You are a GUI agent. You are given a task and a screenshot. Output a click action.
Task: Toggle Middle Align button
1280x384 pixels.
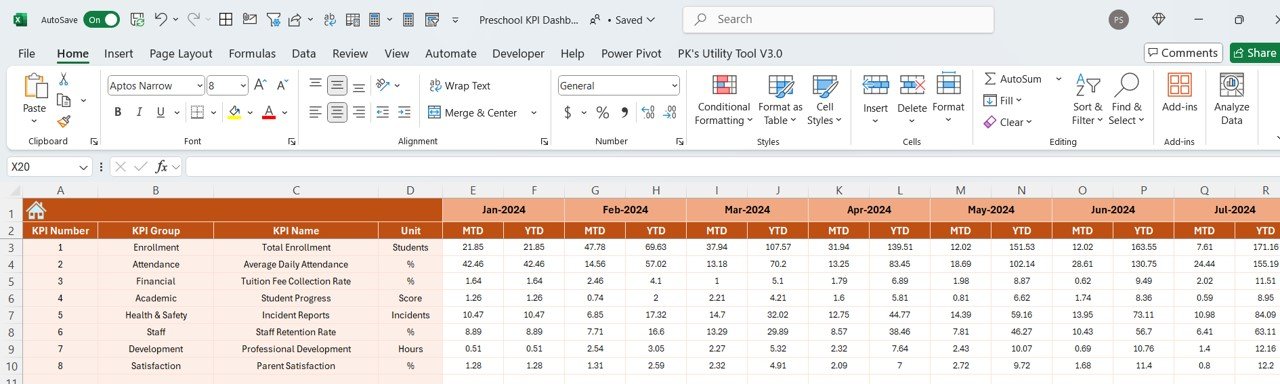pos(338,86)
